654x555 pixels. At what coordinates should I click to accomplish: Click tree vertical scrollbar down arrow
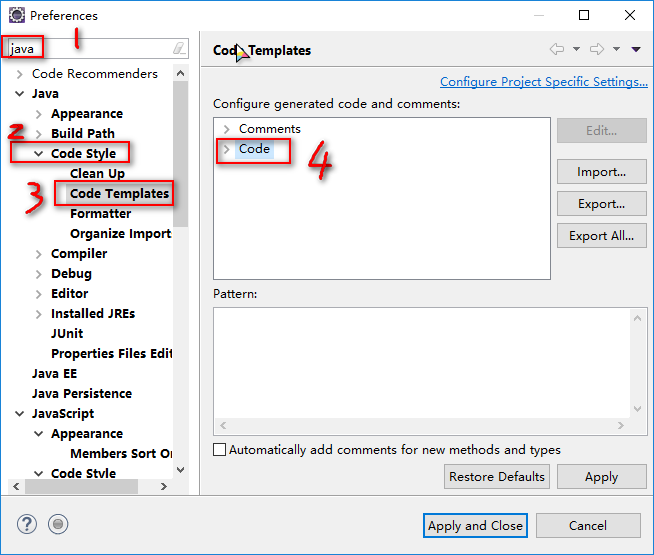[x=181, y=470]
